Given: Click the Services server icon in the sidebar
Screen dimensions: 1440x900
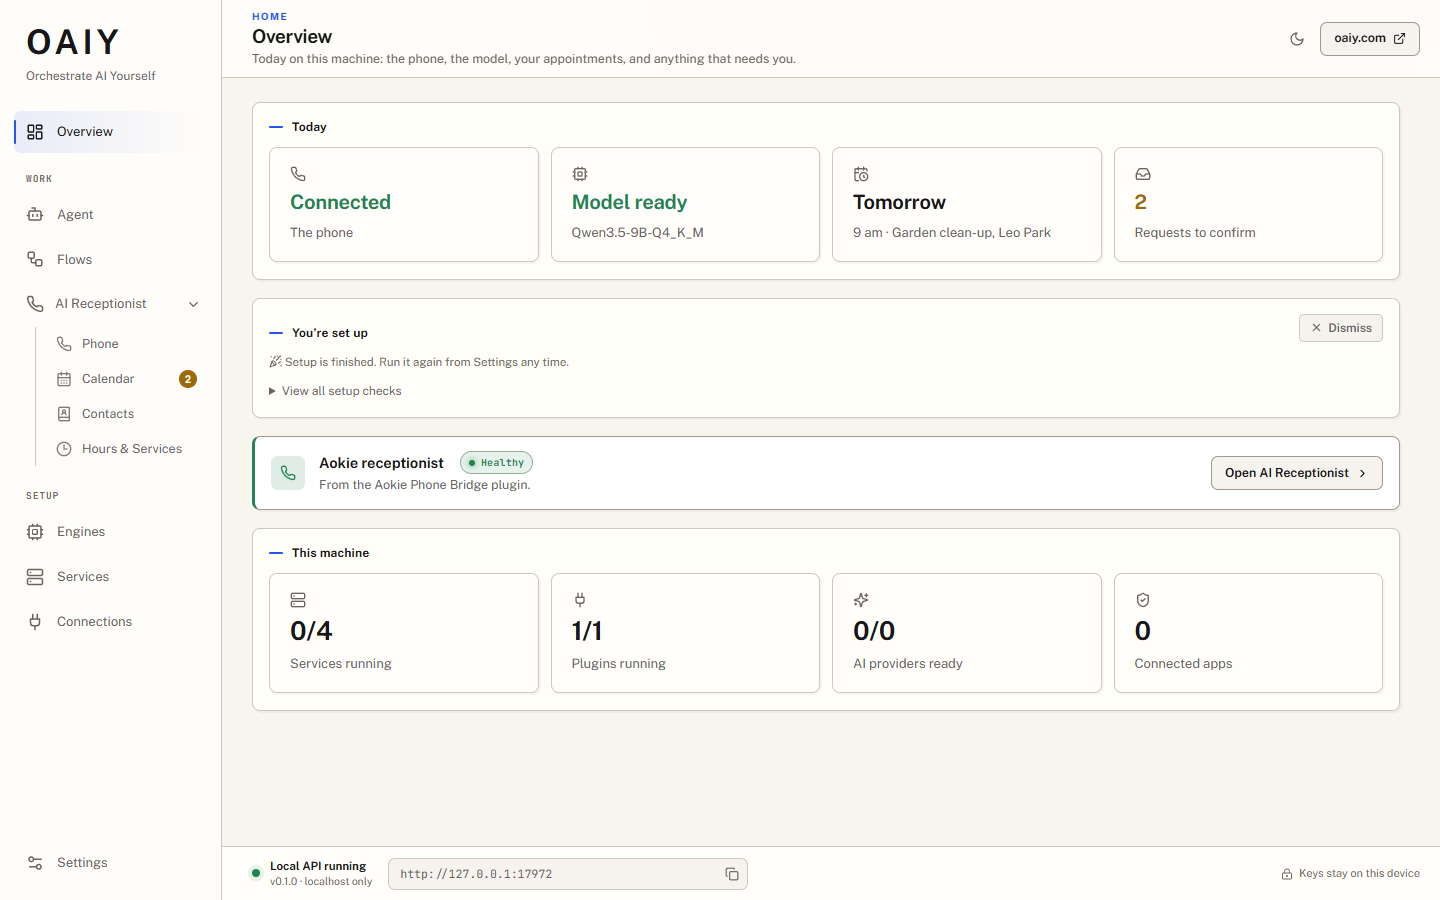Looking at the screenshot, I should (x=35, y=577).
